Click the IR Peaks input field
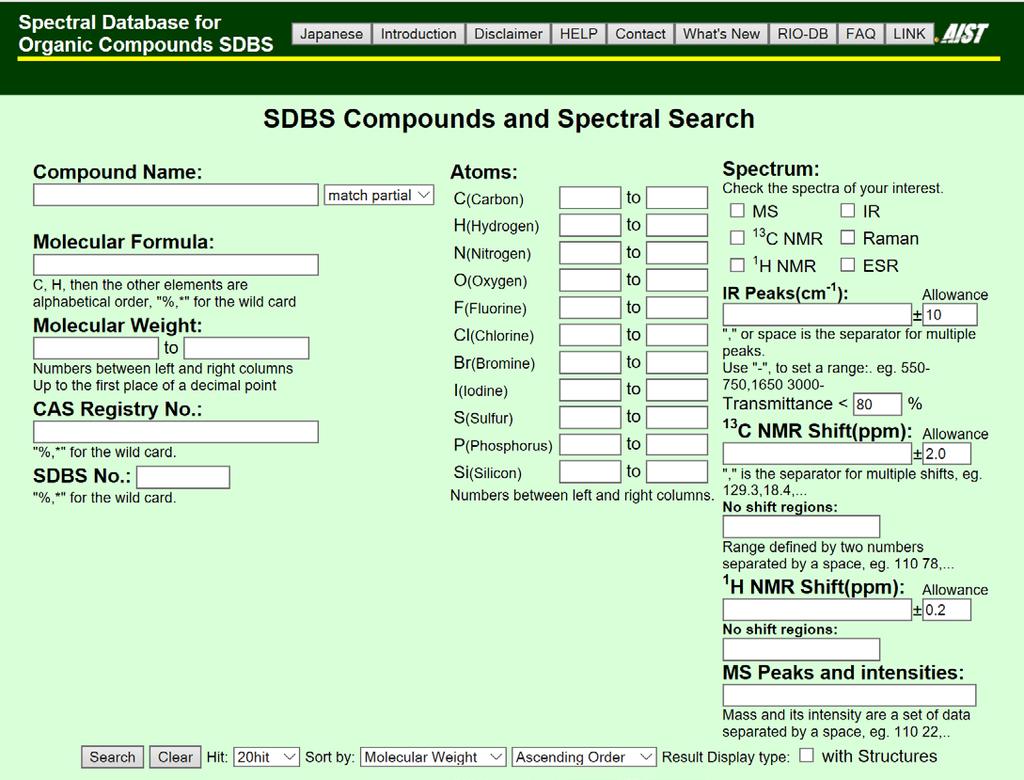 click(x=817, y=314)
